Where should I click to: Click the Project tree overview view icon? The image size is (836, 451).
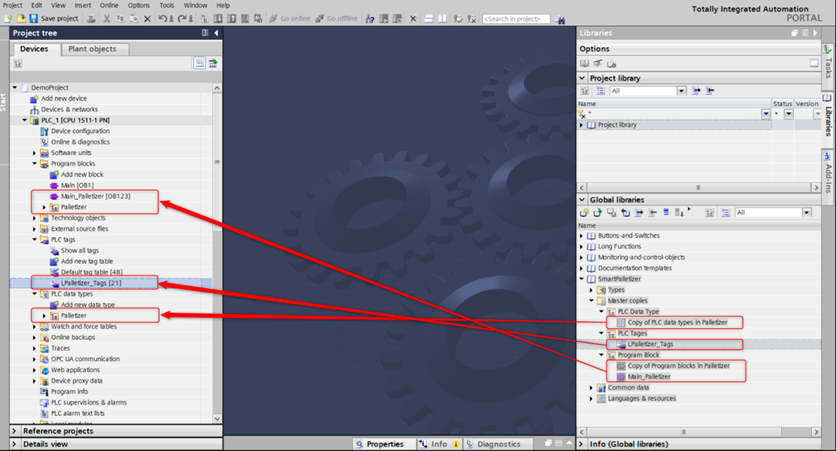[x=199, y=63]
